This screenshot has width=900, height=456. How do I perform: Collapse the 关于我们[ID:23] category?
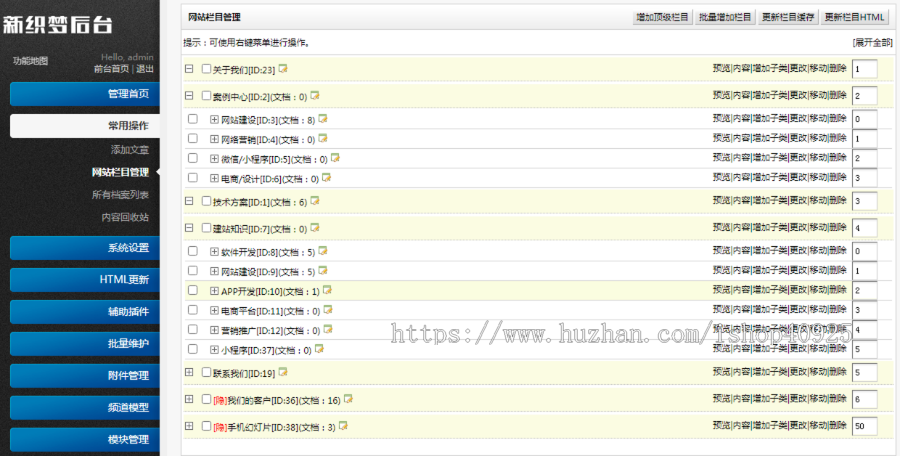coord(189,69)
